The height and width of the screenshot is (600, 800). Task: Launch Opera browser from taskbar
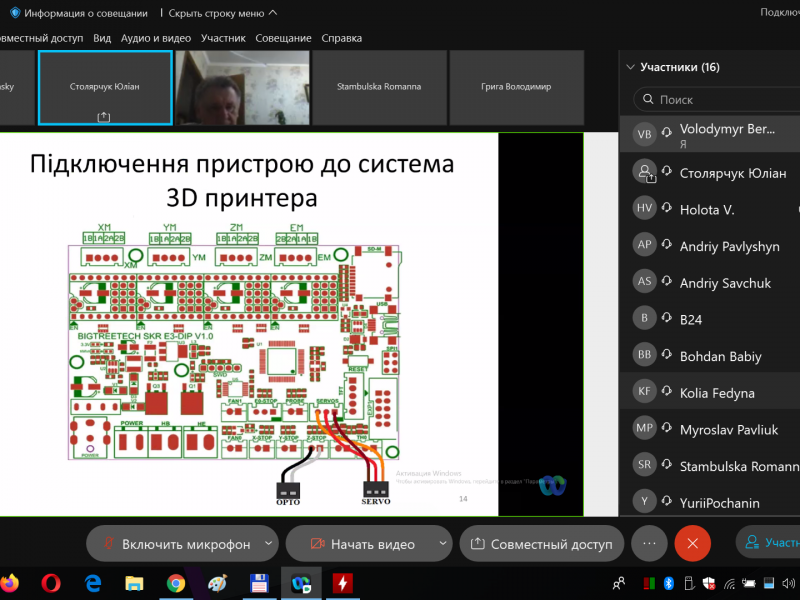[x=52, y=582]
